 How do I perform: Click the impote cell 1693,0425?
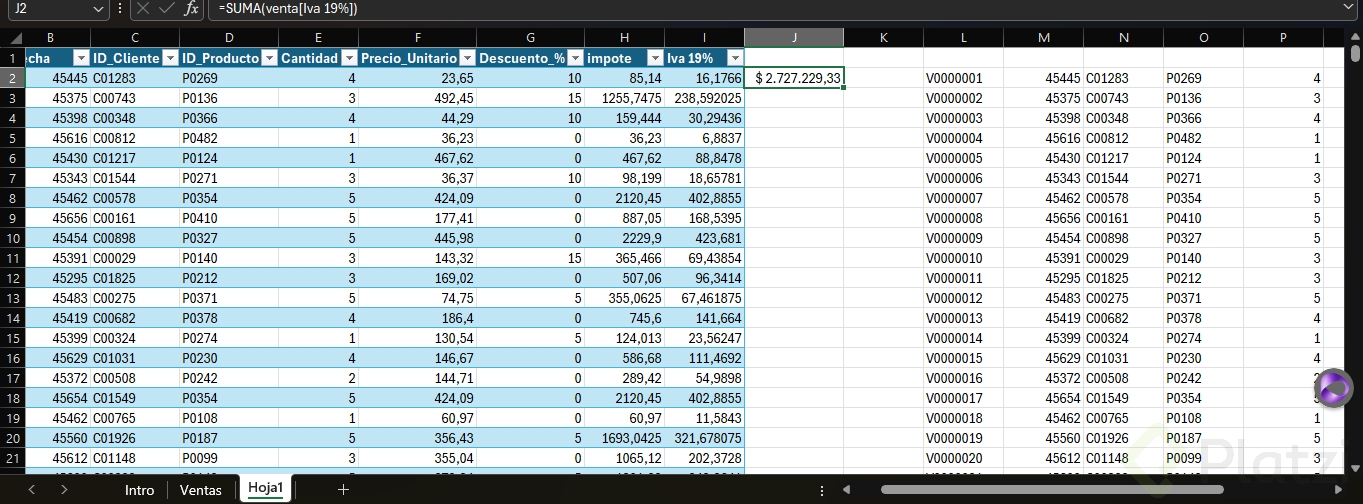click(x=625, y=438)
